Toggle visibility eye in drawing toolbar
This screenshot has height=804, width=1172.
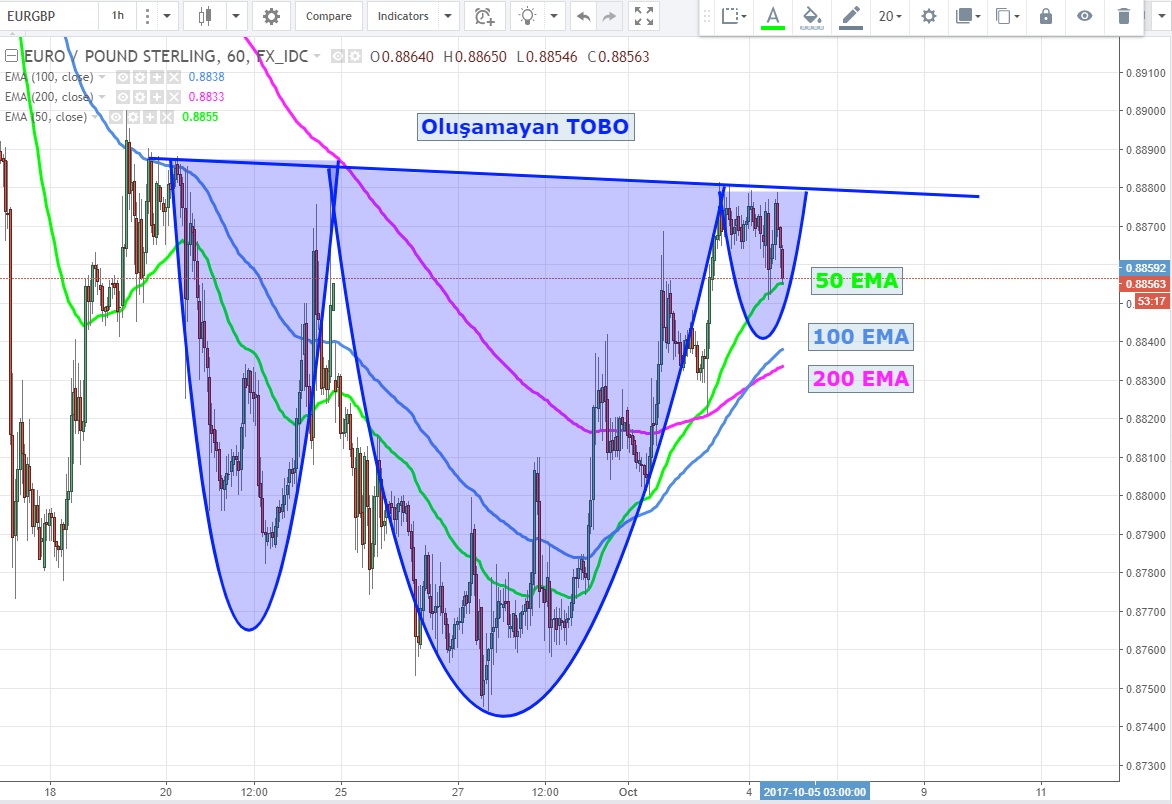[1085, 16]
